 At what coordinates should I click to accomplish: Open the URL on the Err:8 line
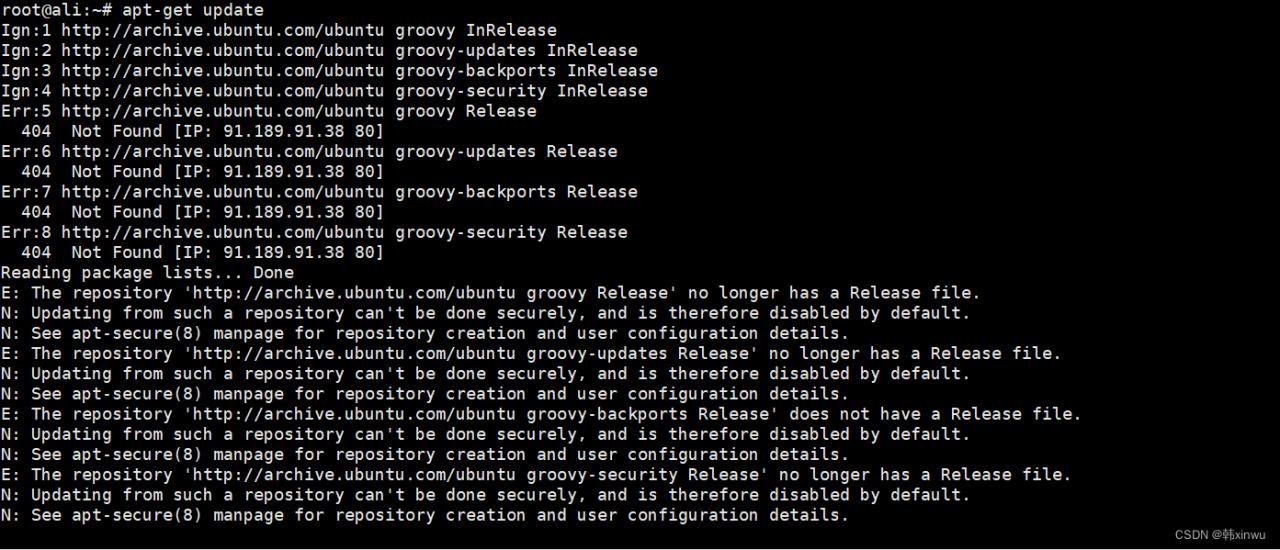point(222,232)
